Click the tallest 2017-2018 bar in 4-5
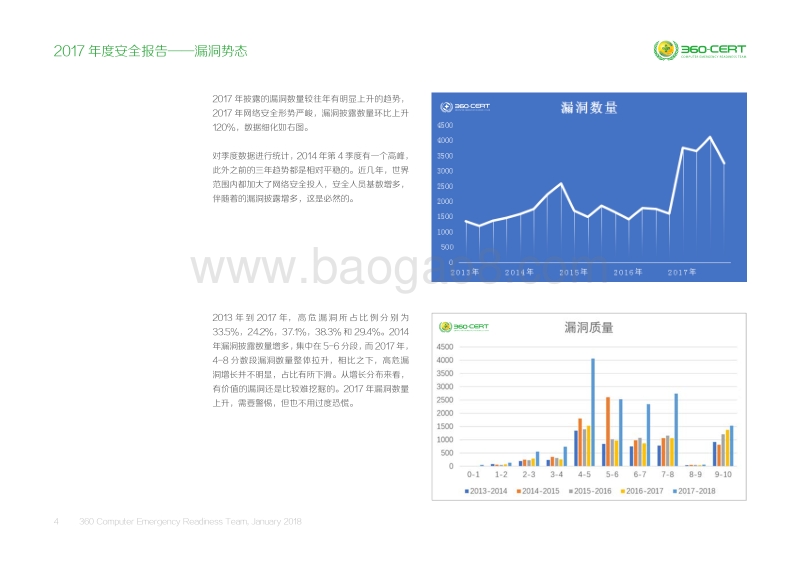 593,412
